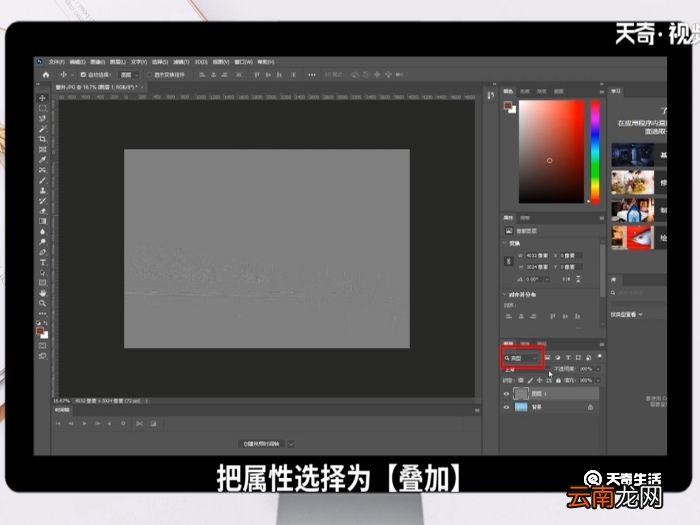Select the Blur tool droplet icon

click(42, 232)
